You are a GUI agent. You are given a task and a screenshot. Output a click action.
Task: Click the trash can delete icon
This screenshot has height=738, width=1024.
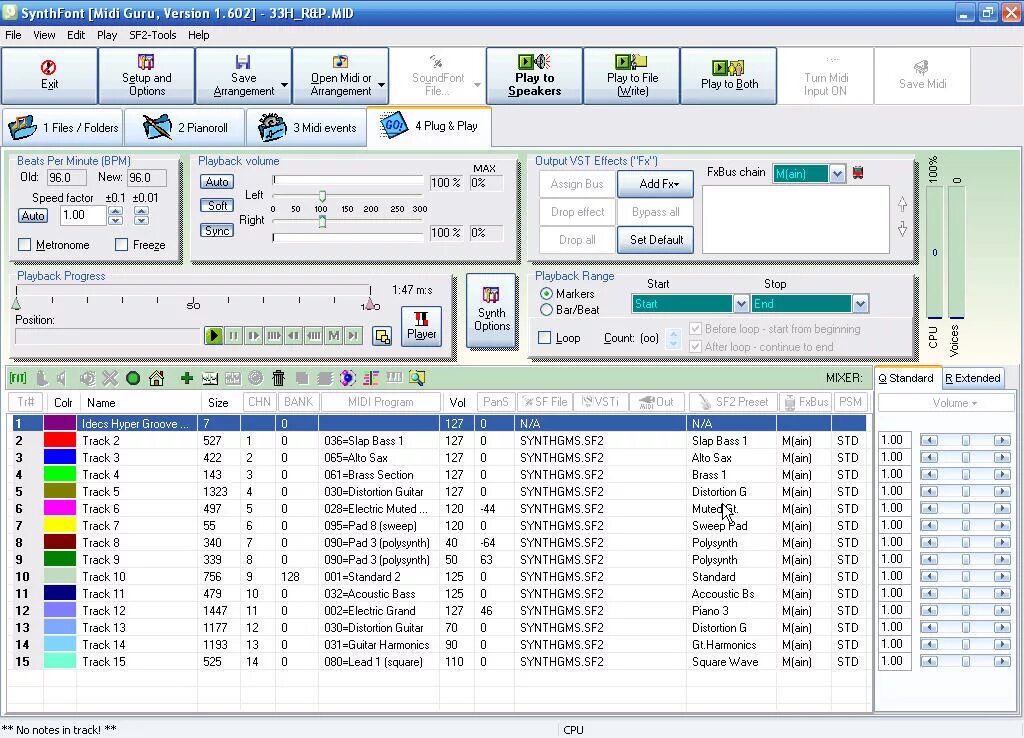pos(278,378)
